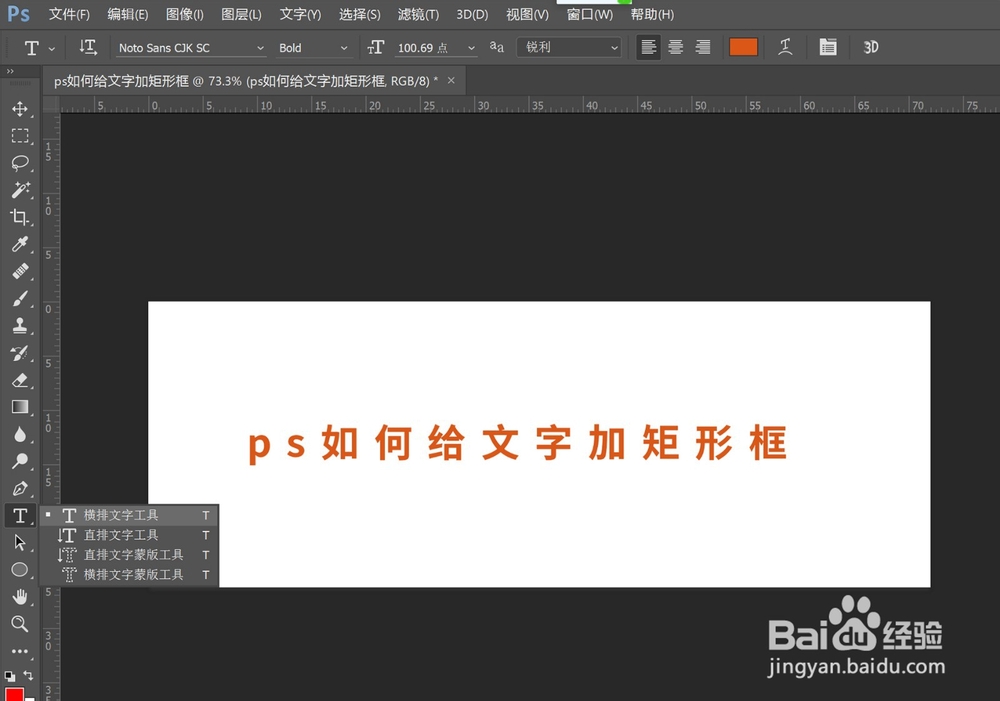Open the anti-aliasing 锐利 dropdown
Viewport: 1000px width, 701px height.
pos(569,47)
